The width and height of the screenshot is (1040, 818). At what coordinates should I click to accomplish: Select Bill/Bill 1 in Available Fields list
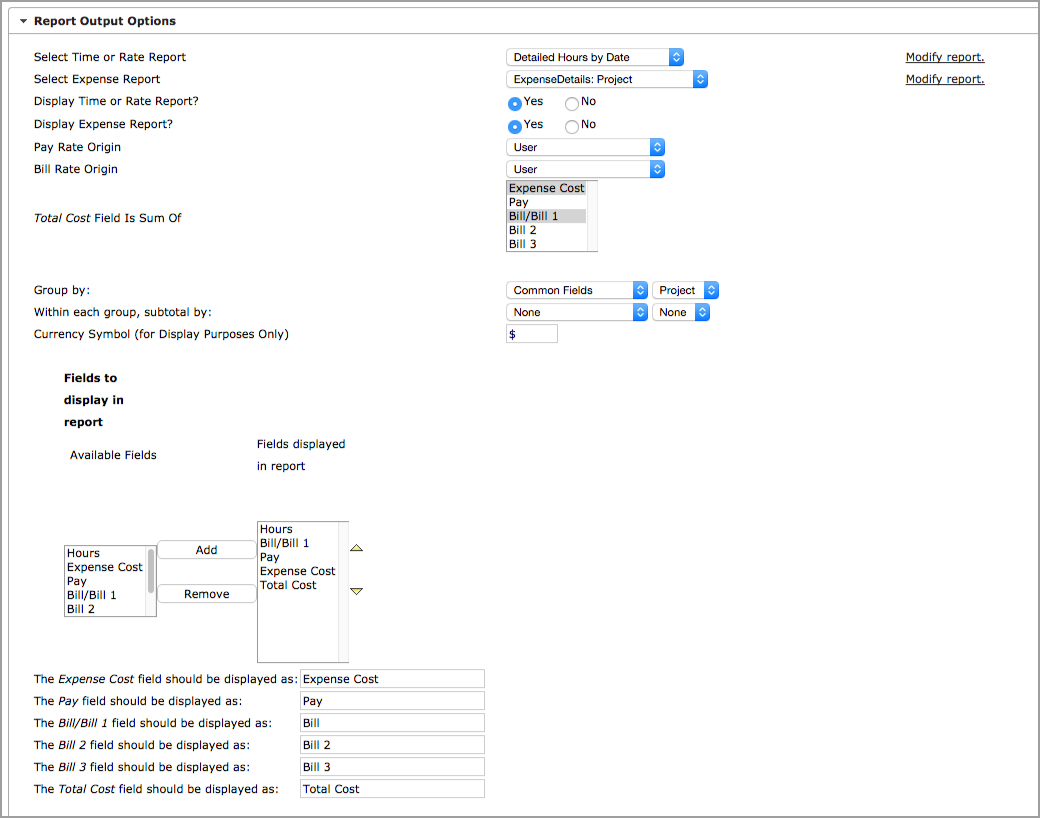coord(105,595)
